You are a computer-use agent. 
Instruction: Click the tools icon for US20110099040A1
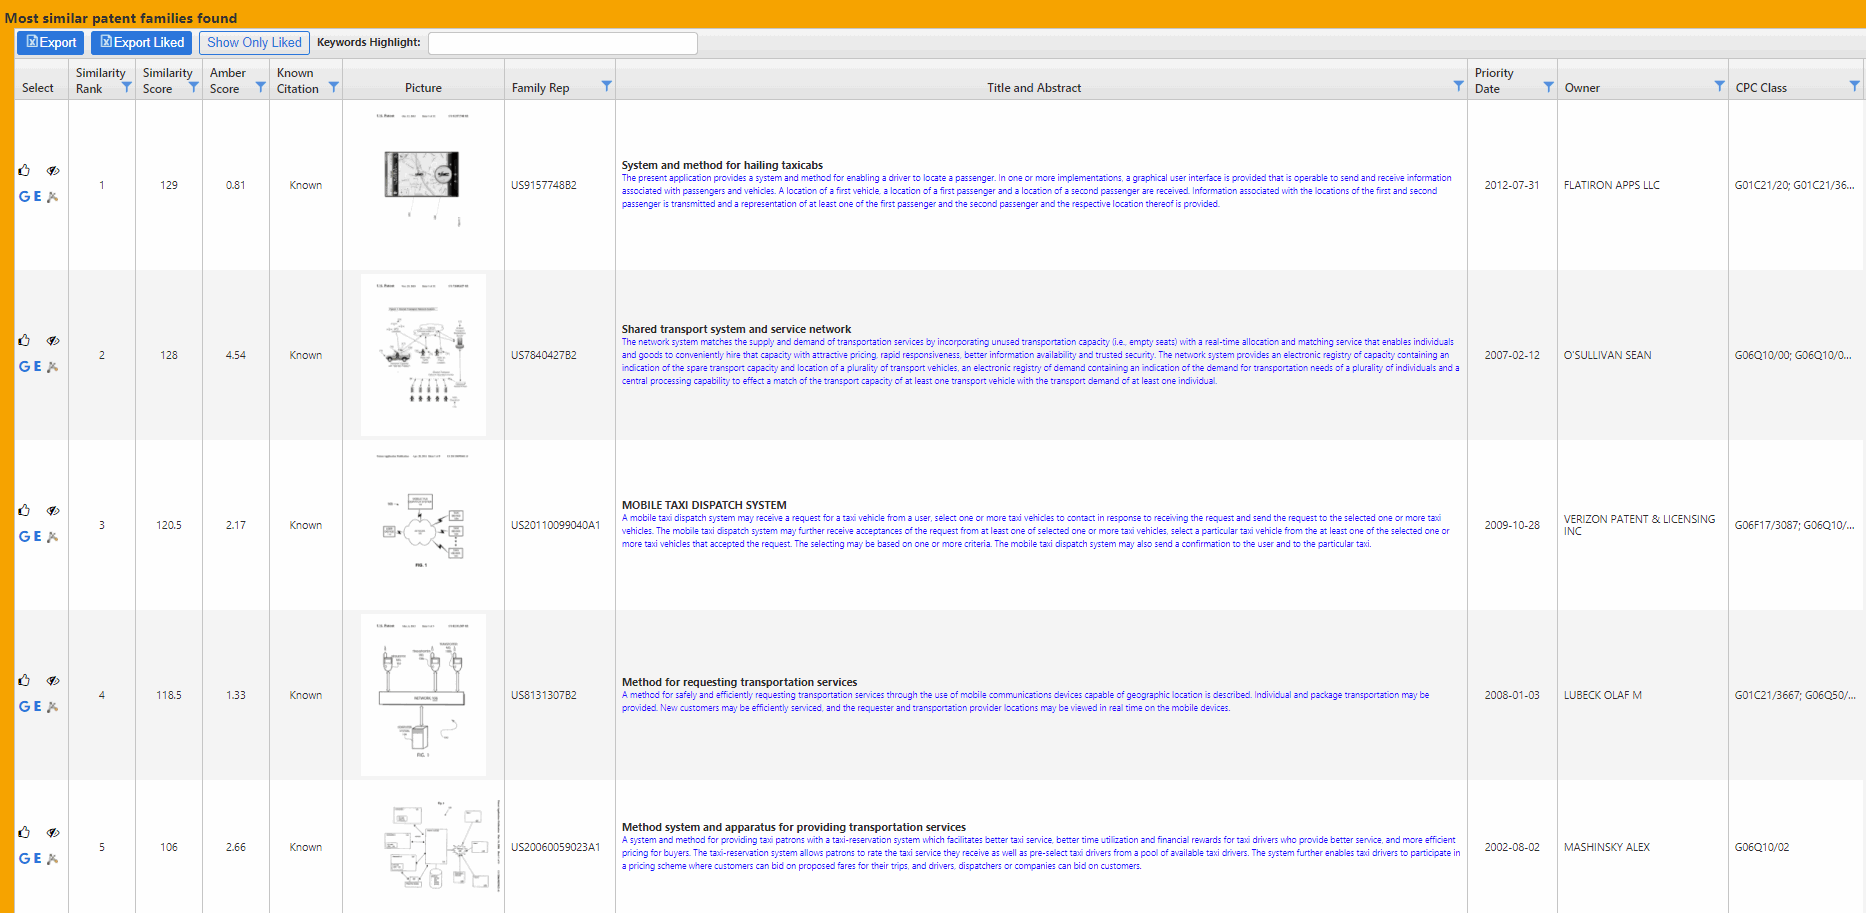[53, 537]
